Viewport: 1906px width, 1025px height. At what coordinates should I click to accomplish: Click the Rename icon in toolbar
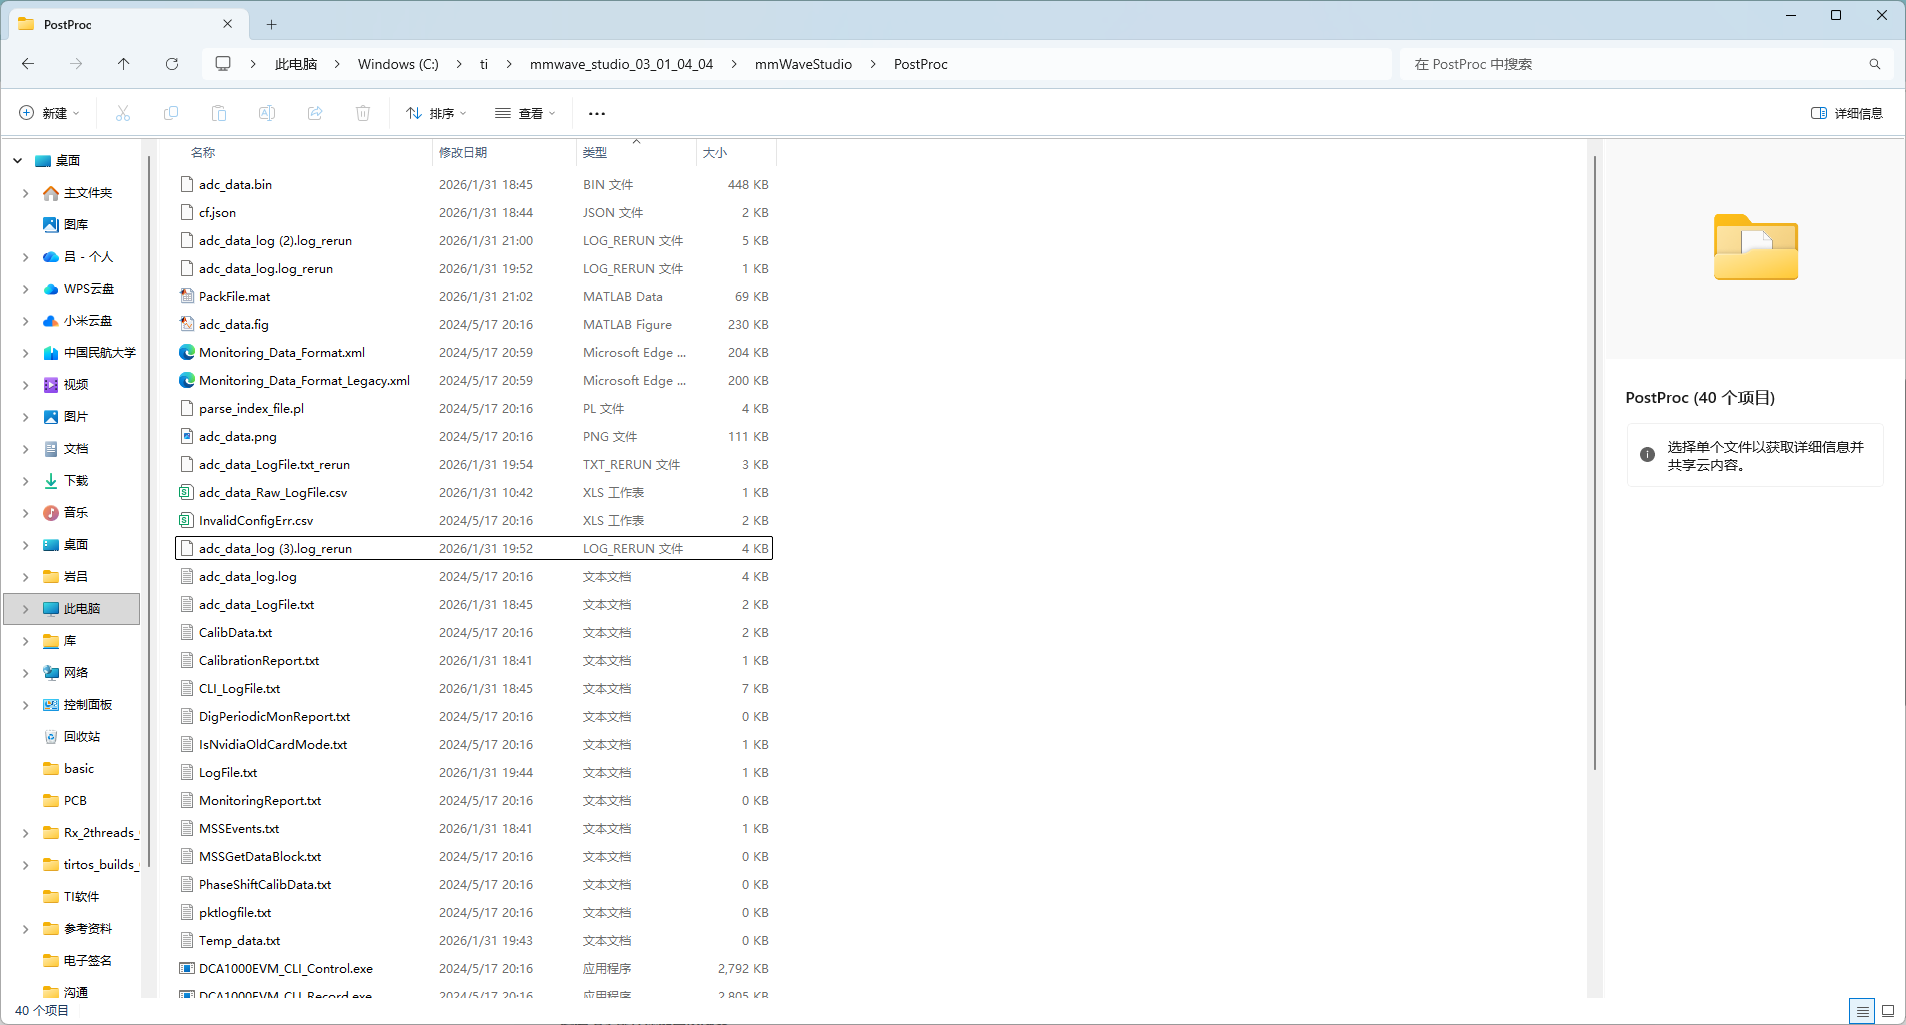pyautogui.click(x=267, y=113)
